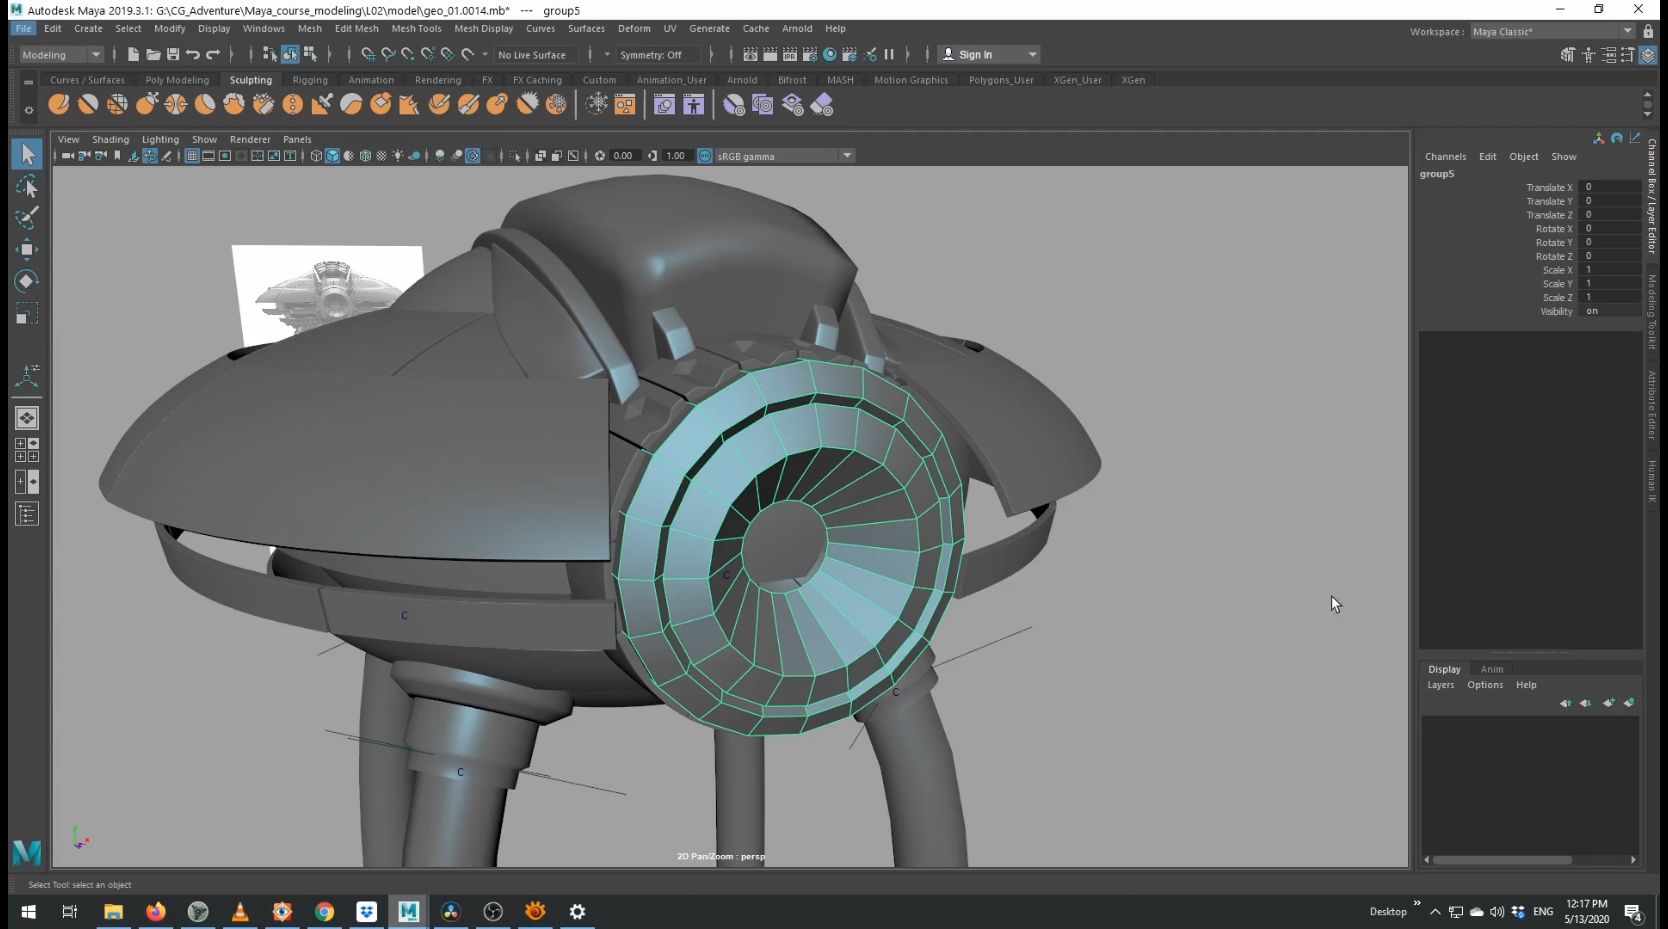Open the sRGB gamma view transform dropdown
The width and height of the screenshot is (1668, 929).
pos(846,156)
